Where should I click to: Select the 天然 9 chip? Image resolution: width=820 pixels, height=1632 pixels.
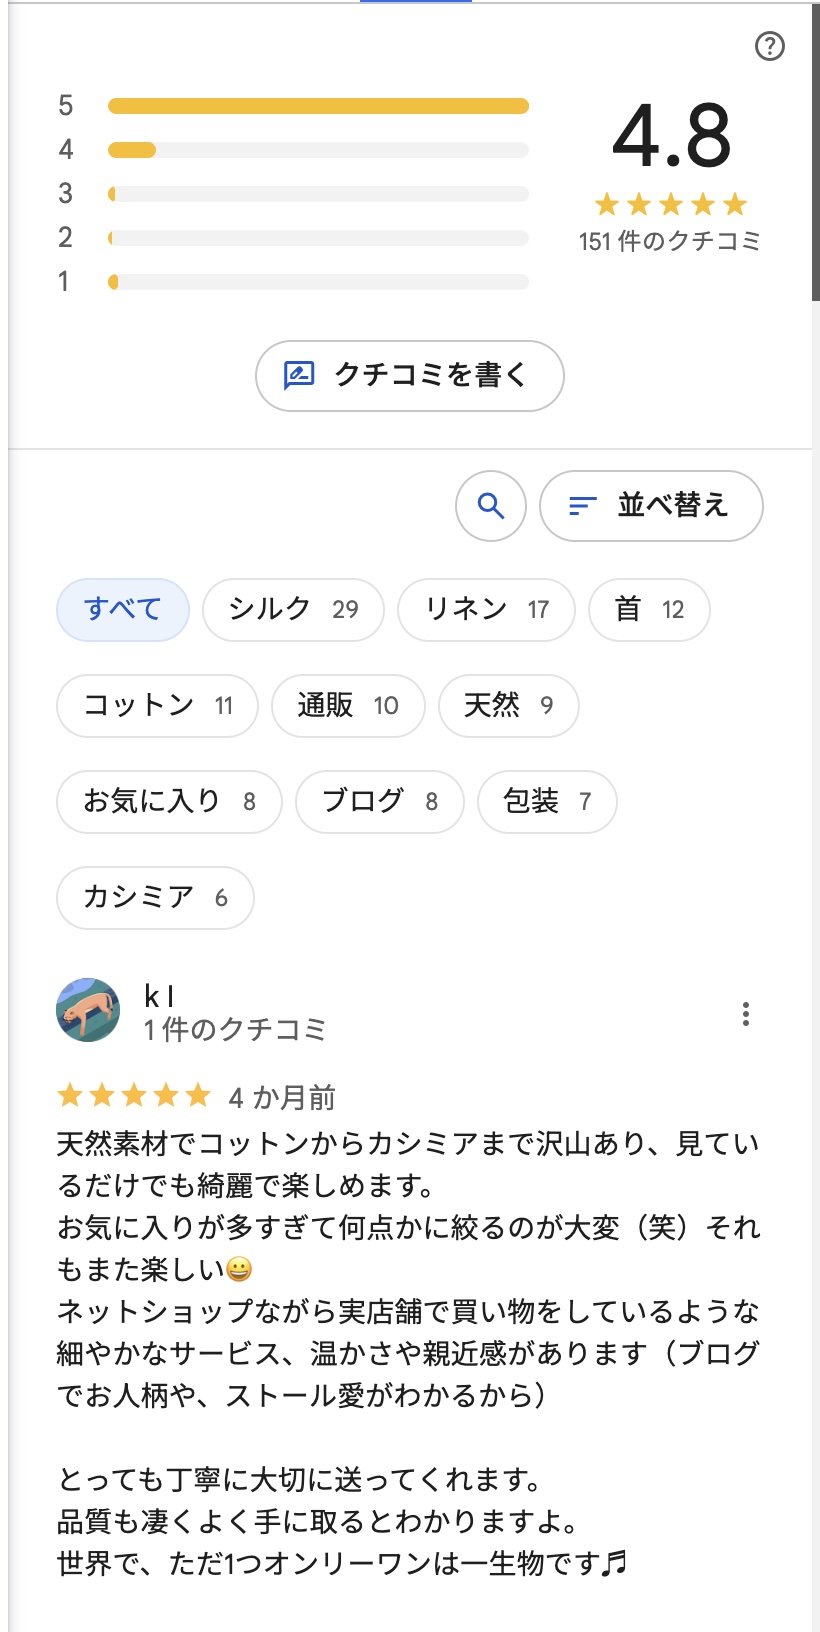click(508, 706)
